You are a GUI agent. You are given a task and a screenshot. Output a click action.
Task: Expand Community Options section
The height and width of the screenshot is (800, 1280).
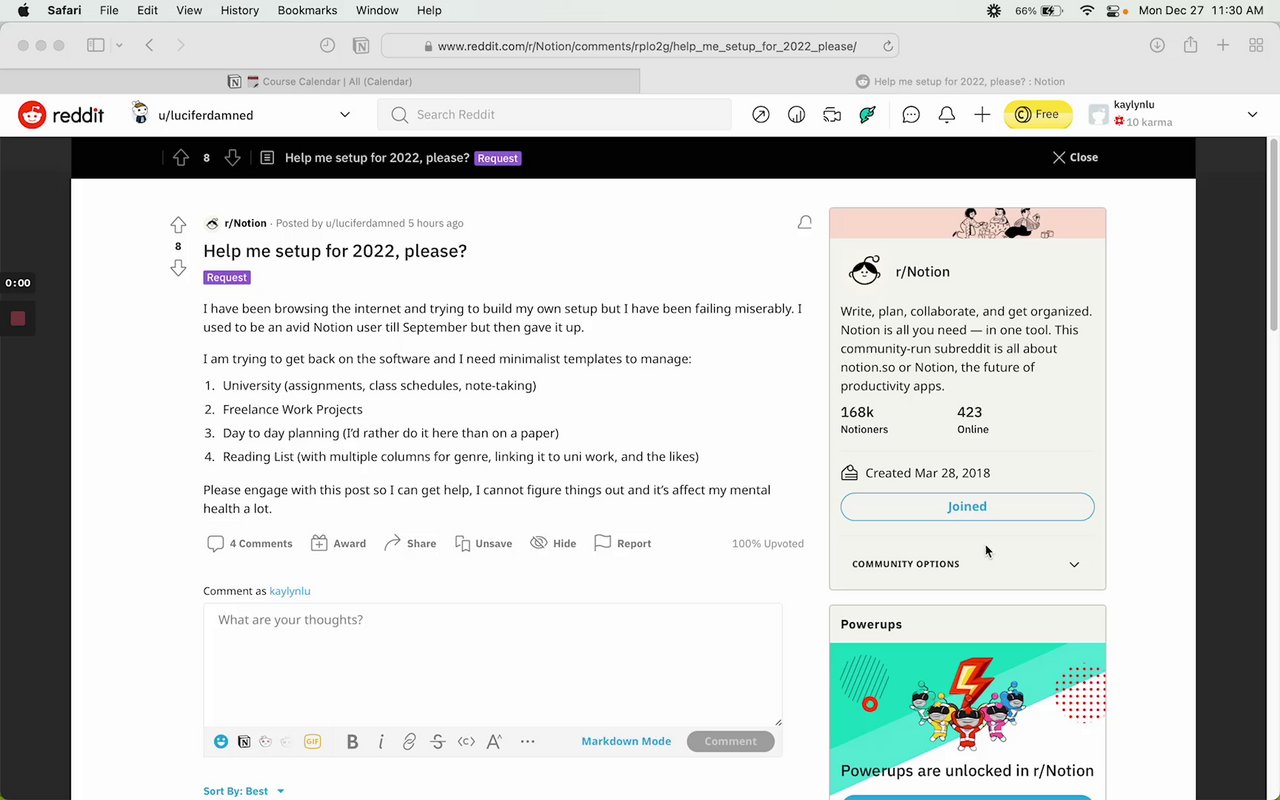tap(966, 564)
